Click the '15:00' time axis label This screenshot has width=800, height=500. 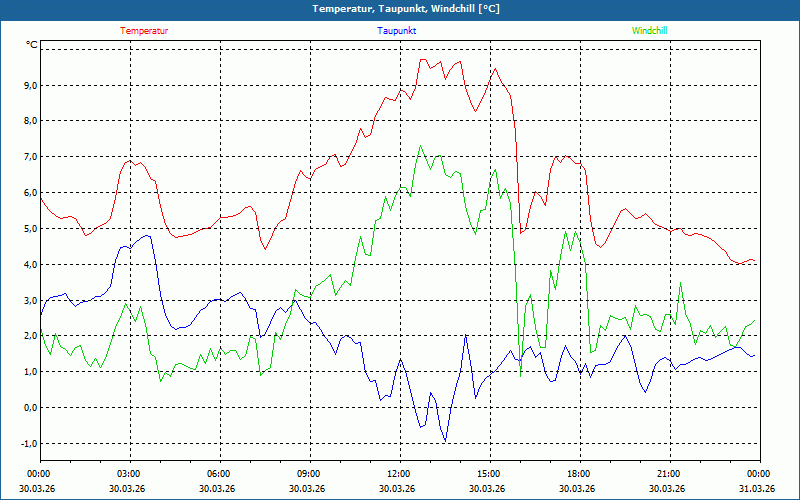click(x=490, y=474)
